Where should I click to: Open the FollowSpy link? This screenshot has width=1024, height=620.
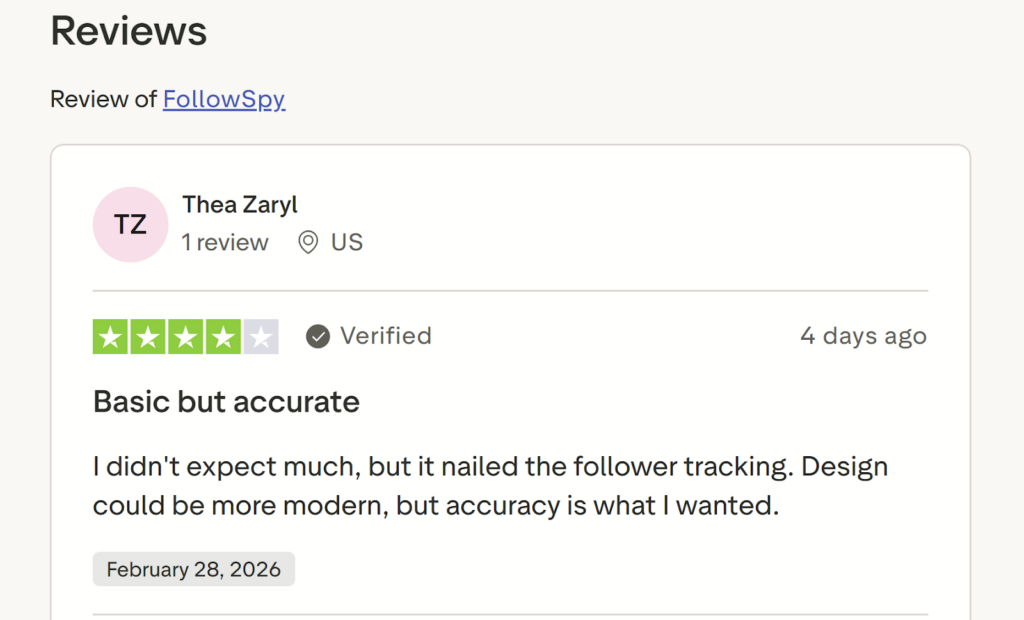[223, 99]
